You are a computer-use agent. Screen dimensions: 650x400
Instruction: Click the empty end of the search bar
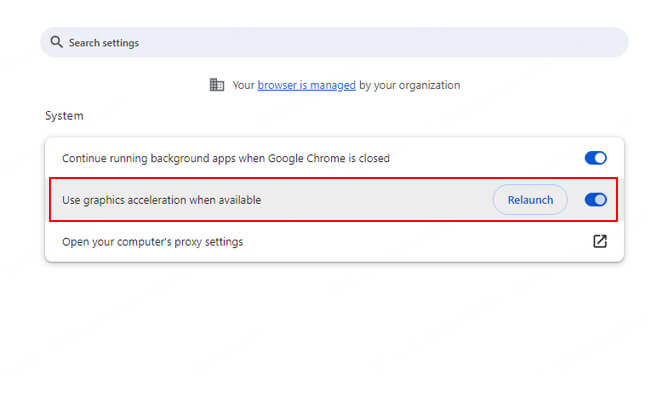[560, 43]
